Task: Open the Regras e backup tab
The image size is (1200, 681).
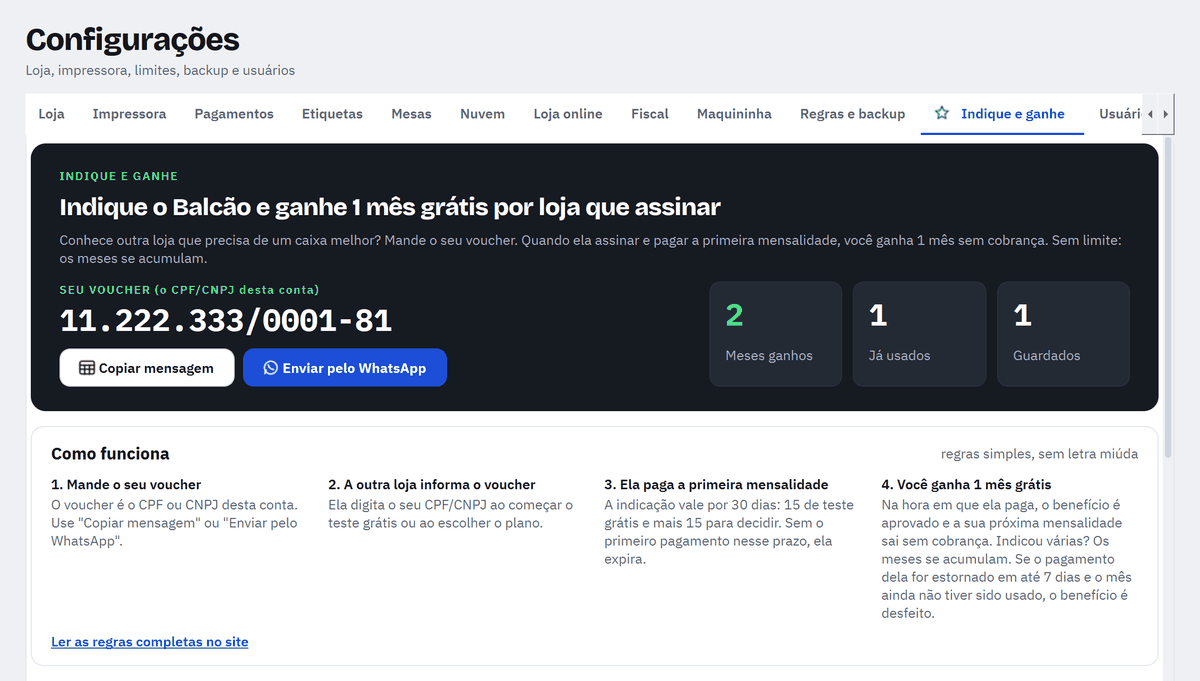Action: (852, 114)
